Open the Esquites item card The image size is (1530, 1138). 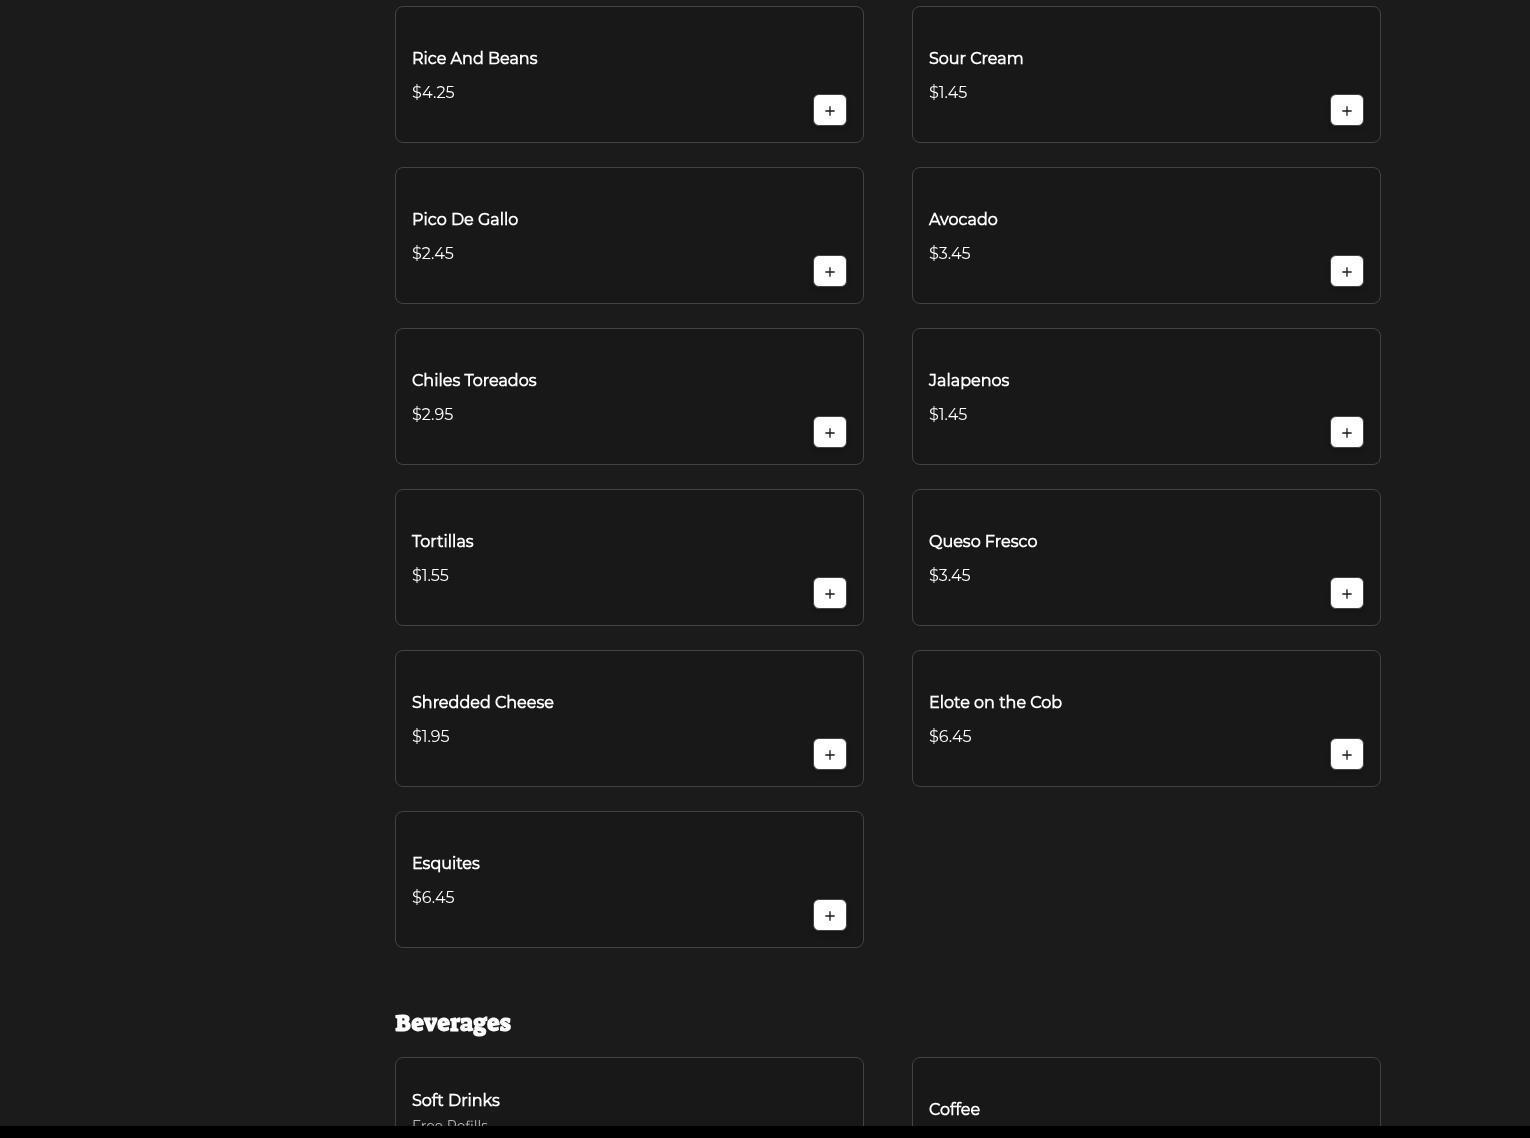click(629, 879)
